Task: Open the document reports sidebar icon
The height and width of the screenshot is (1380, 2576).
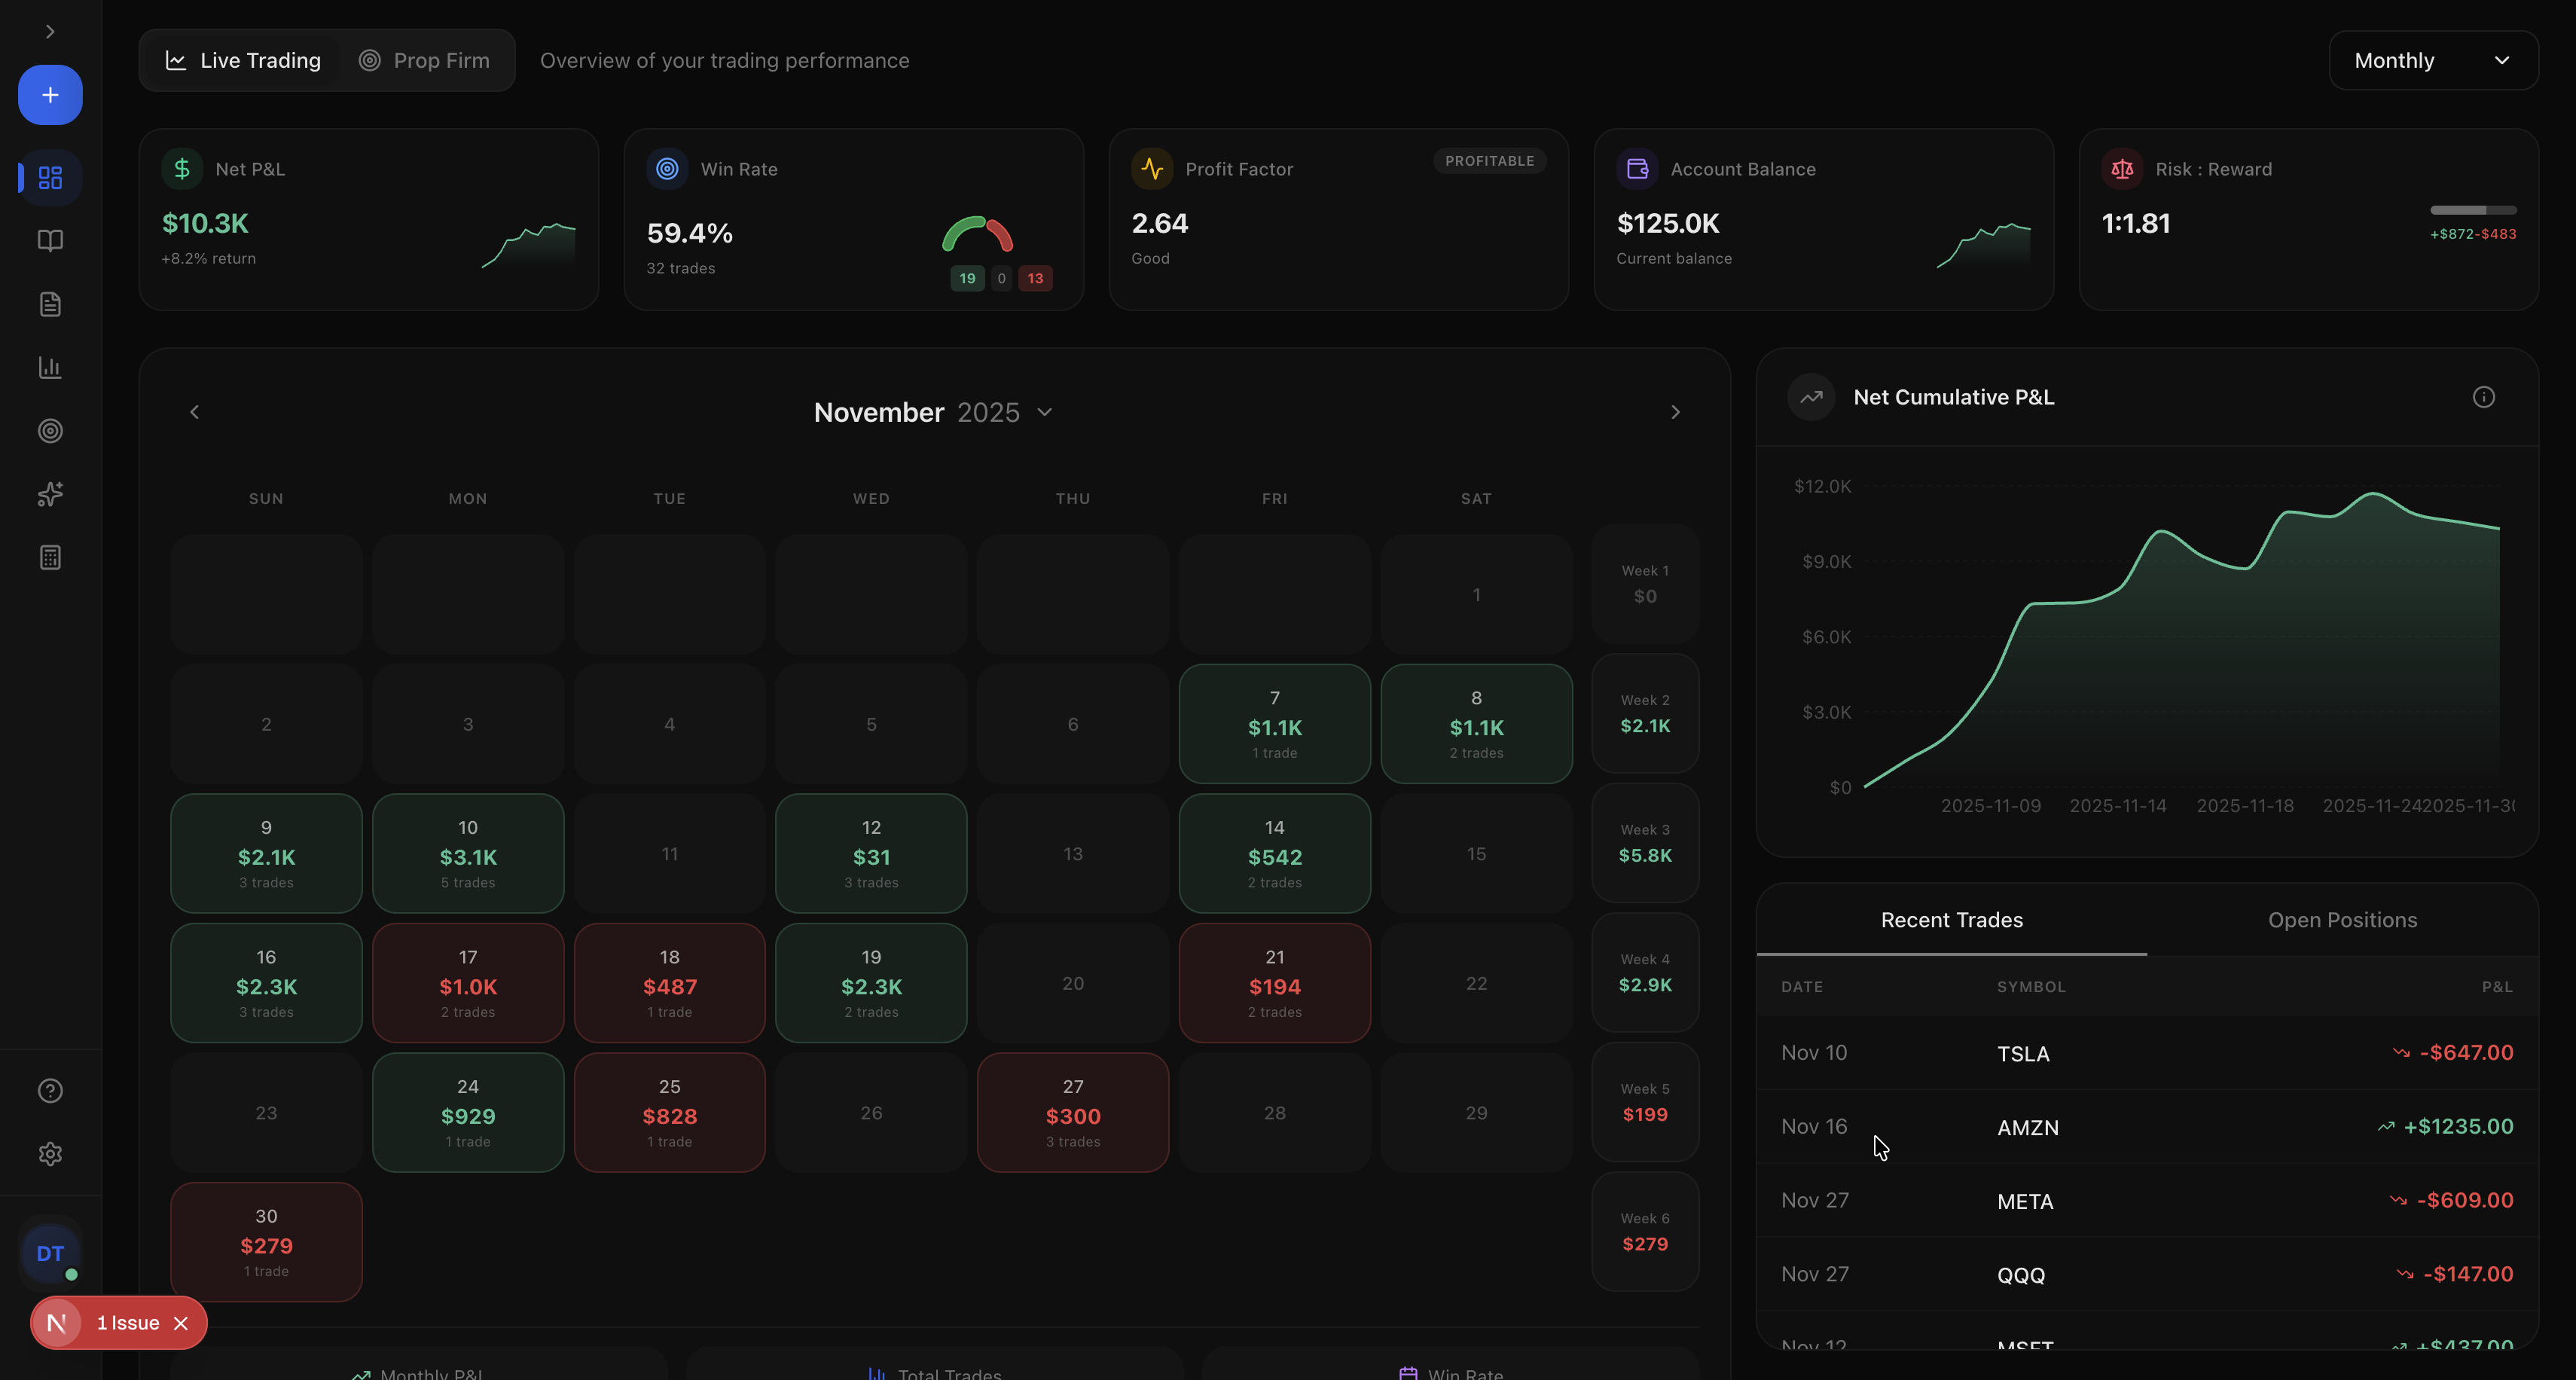Action: pos(50,304)
